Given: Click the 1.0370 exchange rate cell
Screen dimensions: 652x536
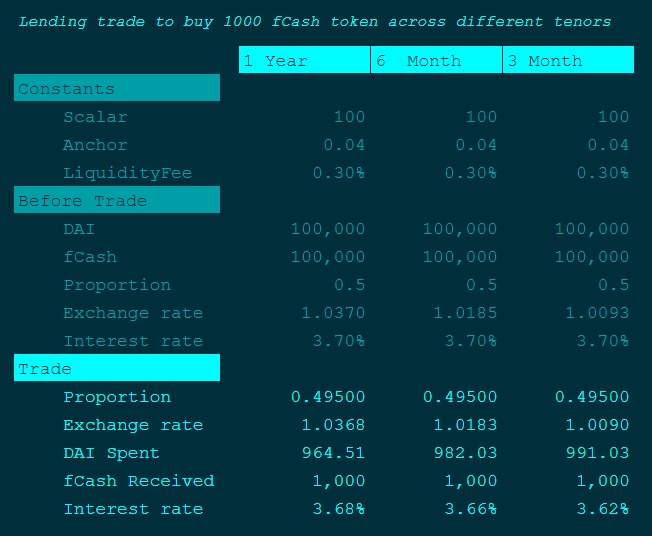Looking at the screenshot, I should point(333,313).
